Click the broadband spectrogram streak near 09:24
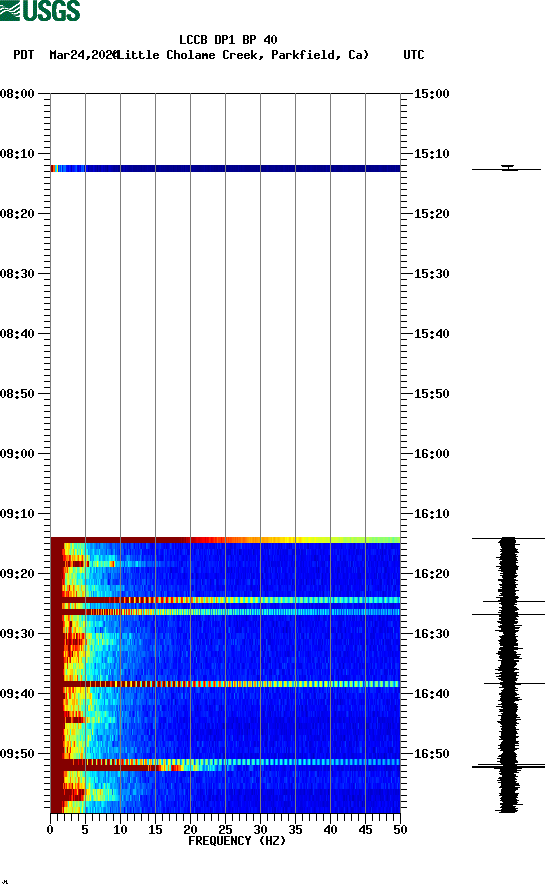The image size is (552, 893). pyautogui.click(x=225, y=600)
